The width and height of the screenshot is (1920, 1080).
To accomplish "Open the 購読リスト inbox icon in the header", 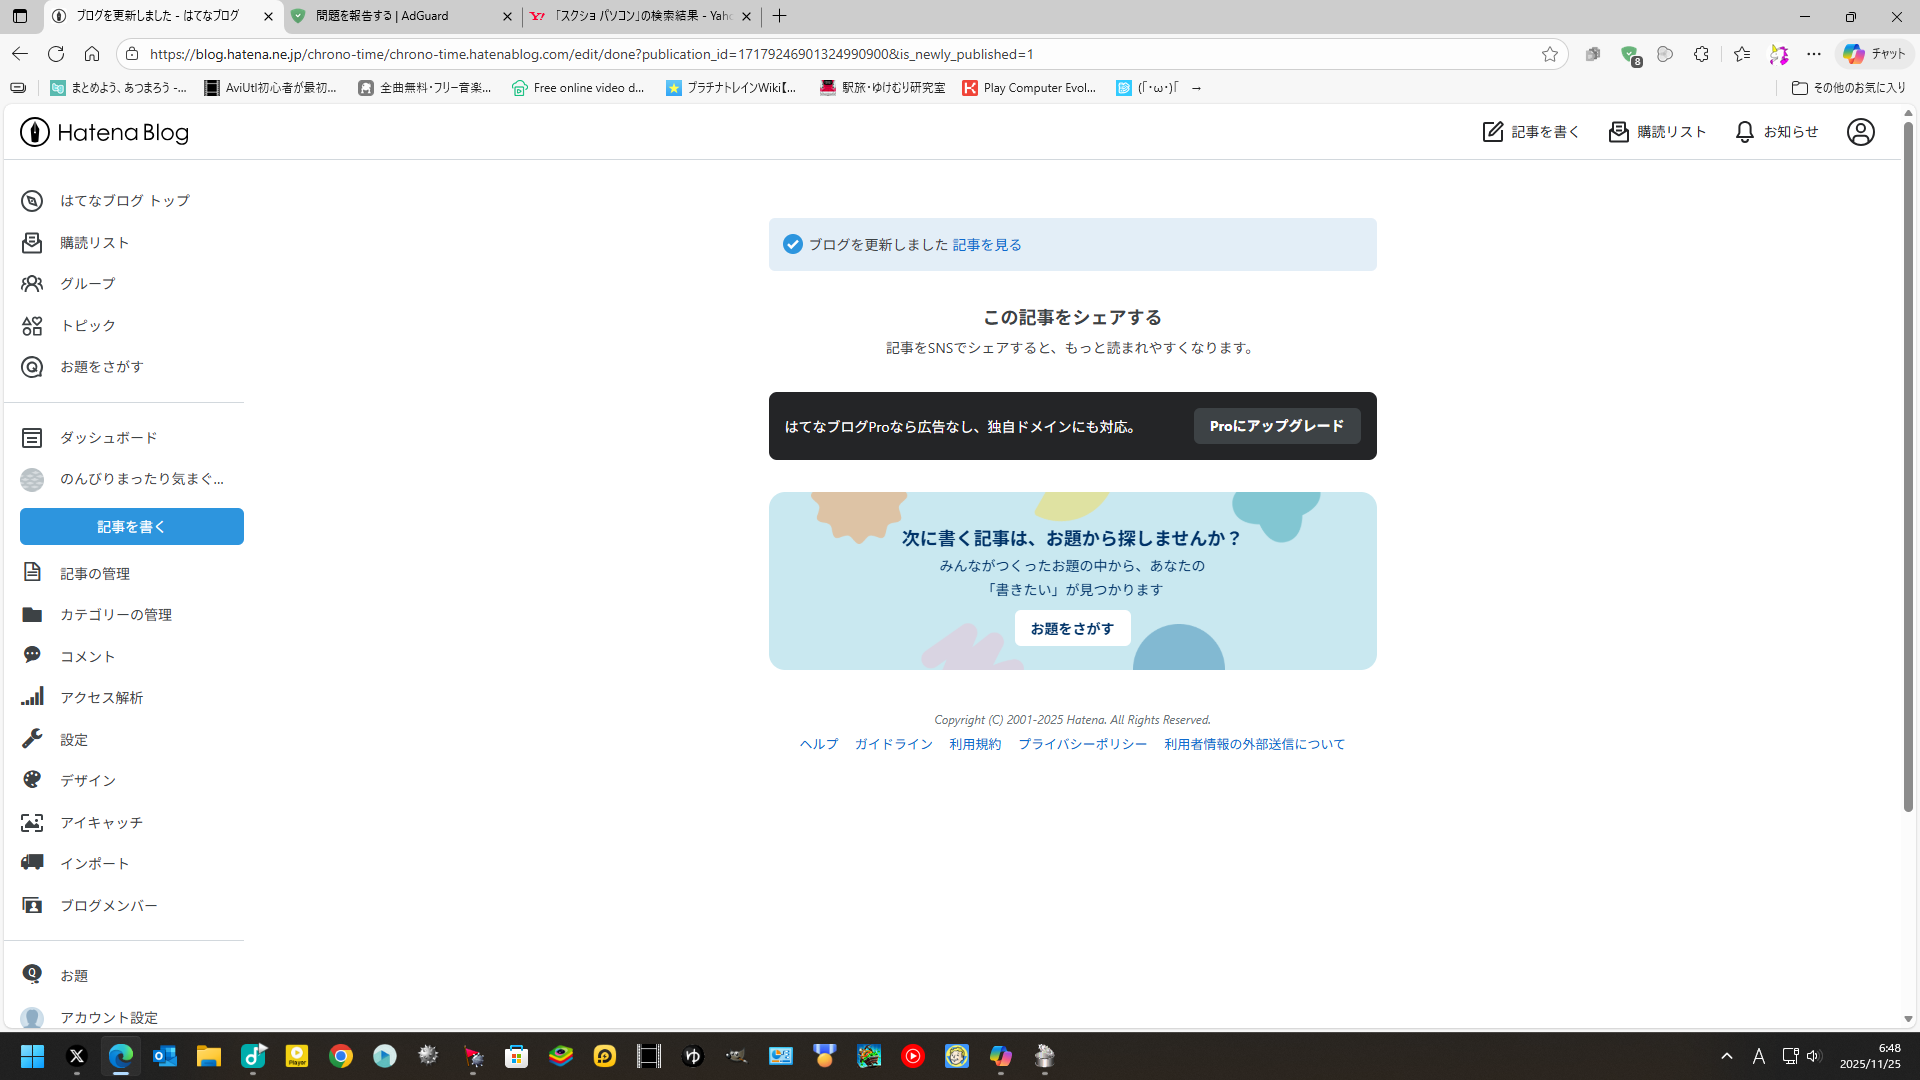I will [x=1619, y=131].
